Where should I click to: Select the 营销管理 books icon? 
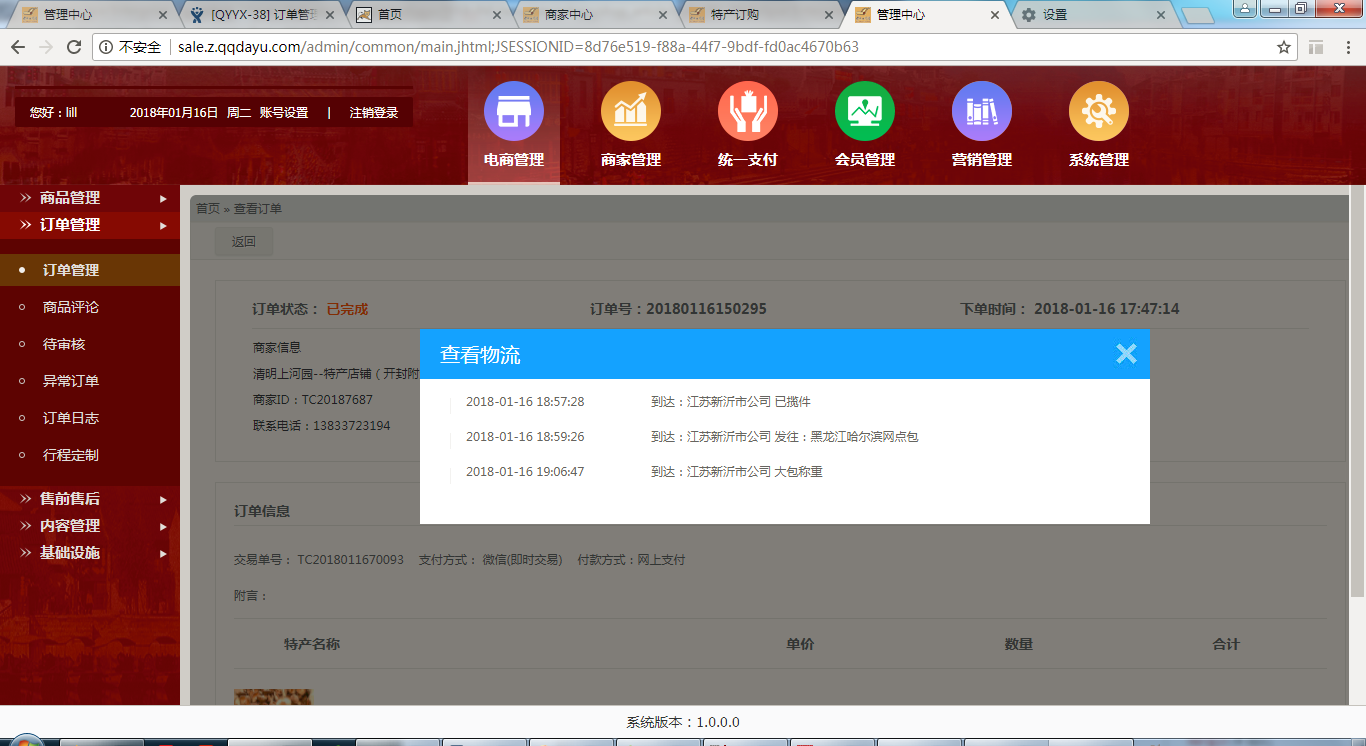point(981,111)
